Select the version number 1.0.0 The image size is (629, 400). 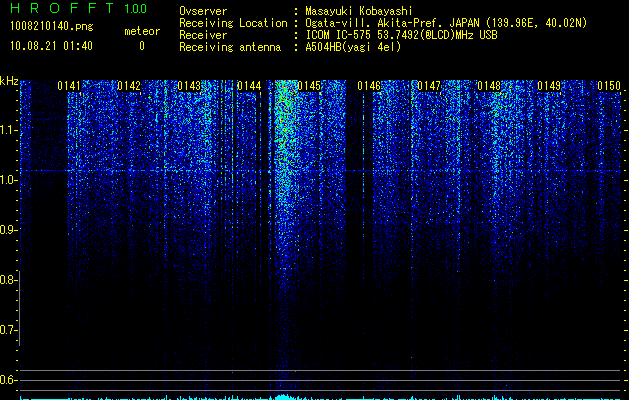click(x=135, y=9)
